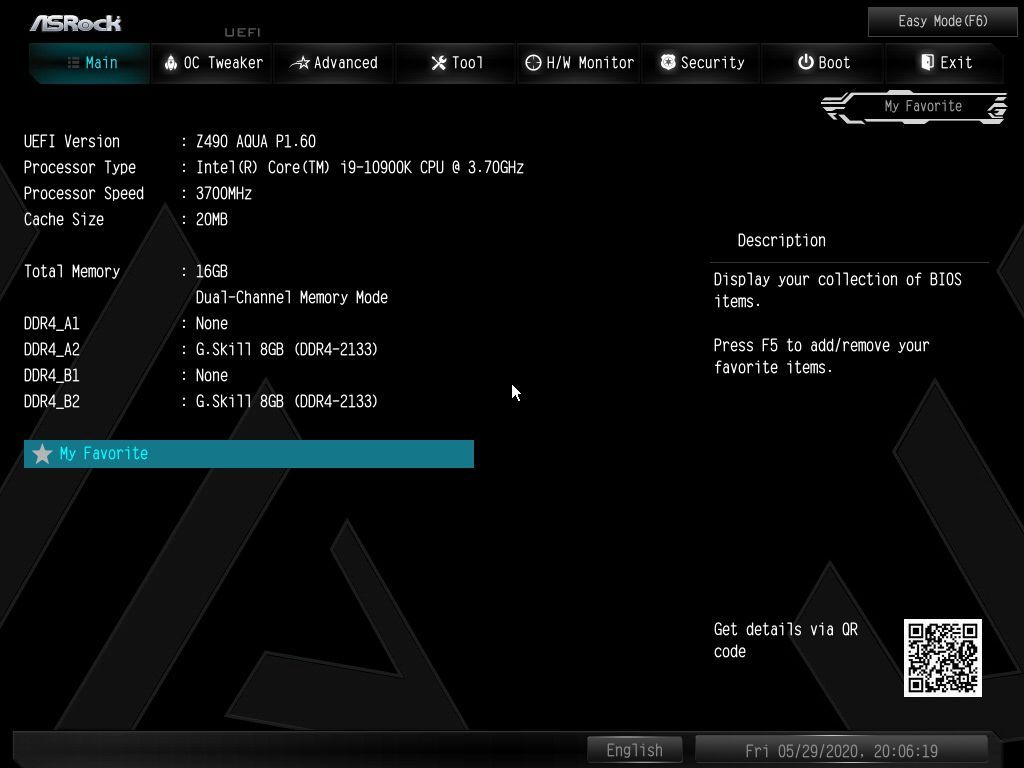Select UEFI Version value Z490 AQUA P1.60

(x=256, y=142)
